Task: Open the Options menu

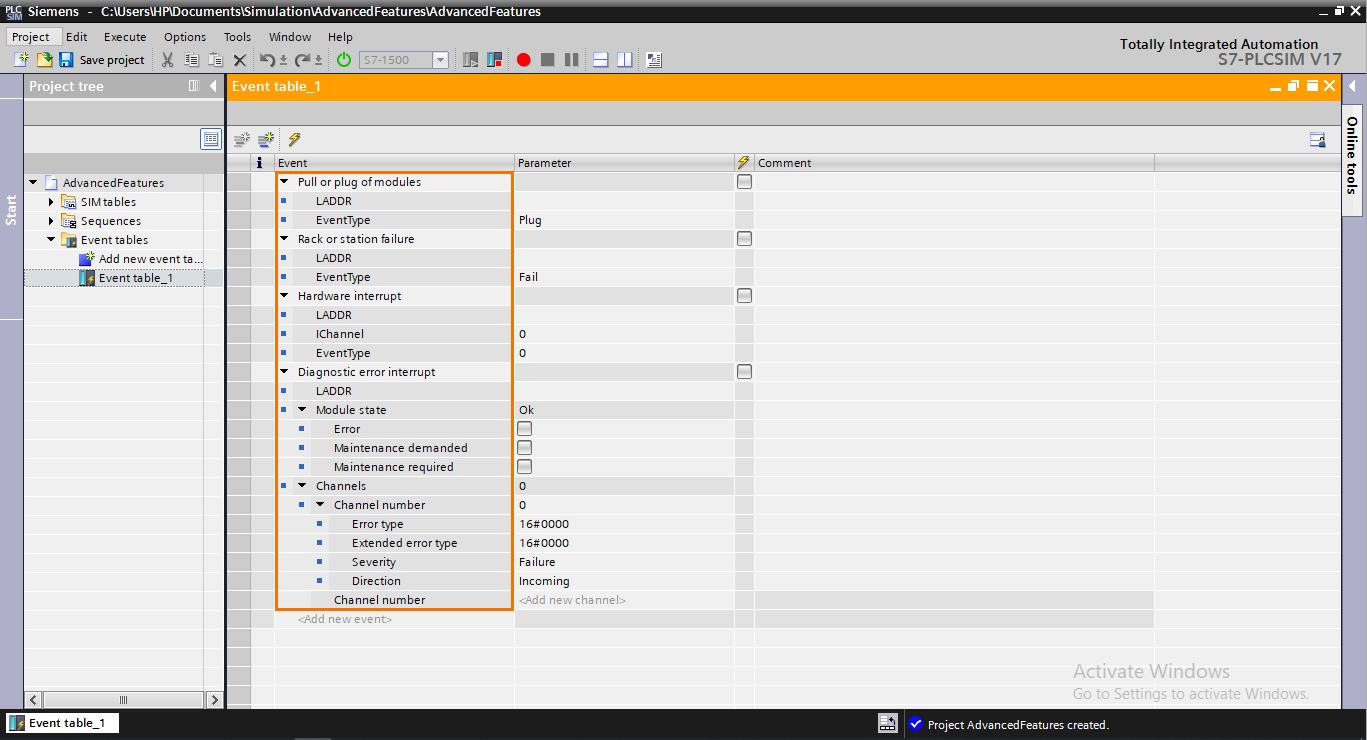Action: click(184, 36)
